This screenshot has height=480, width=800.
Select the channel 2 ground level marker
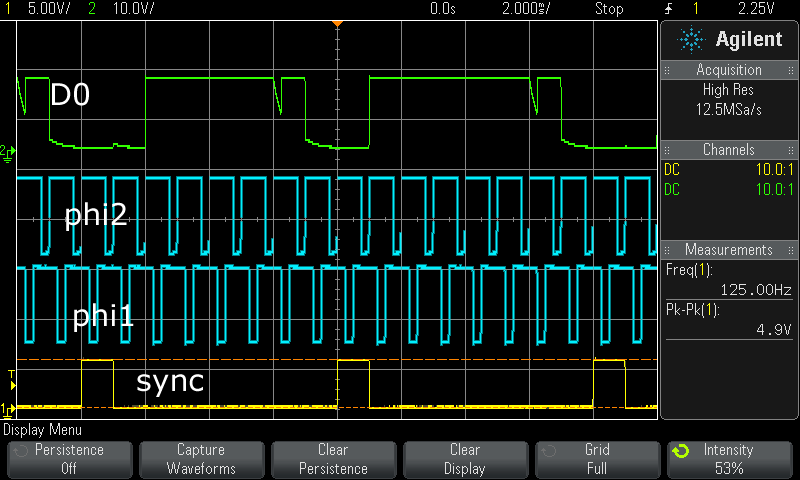9,150
